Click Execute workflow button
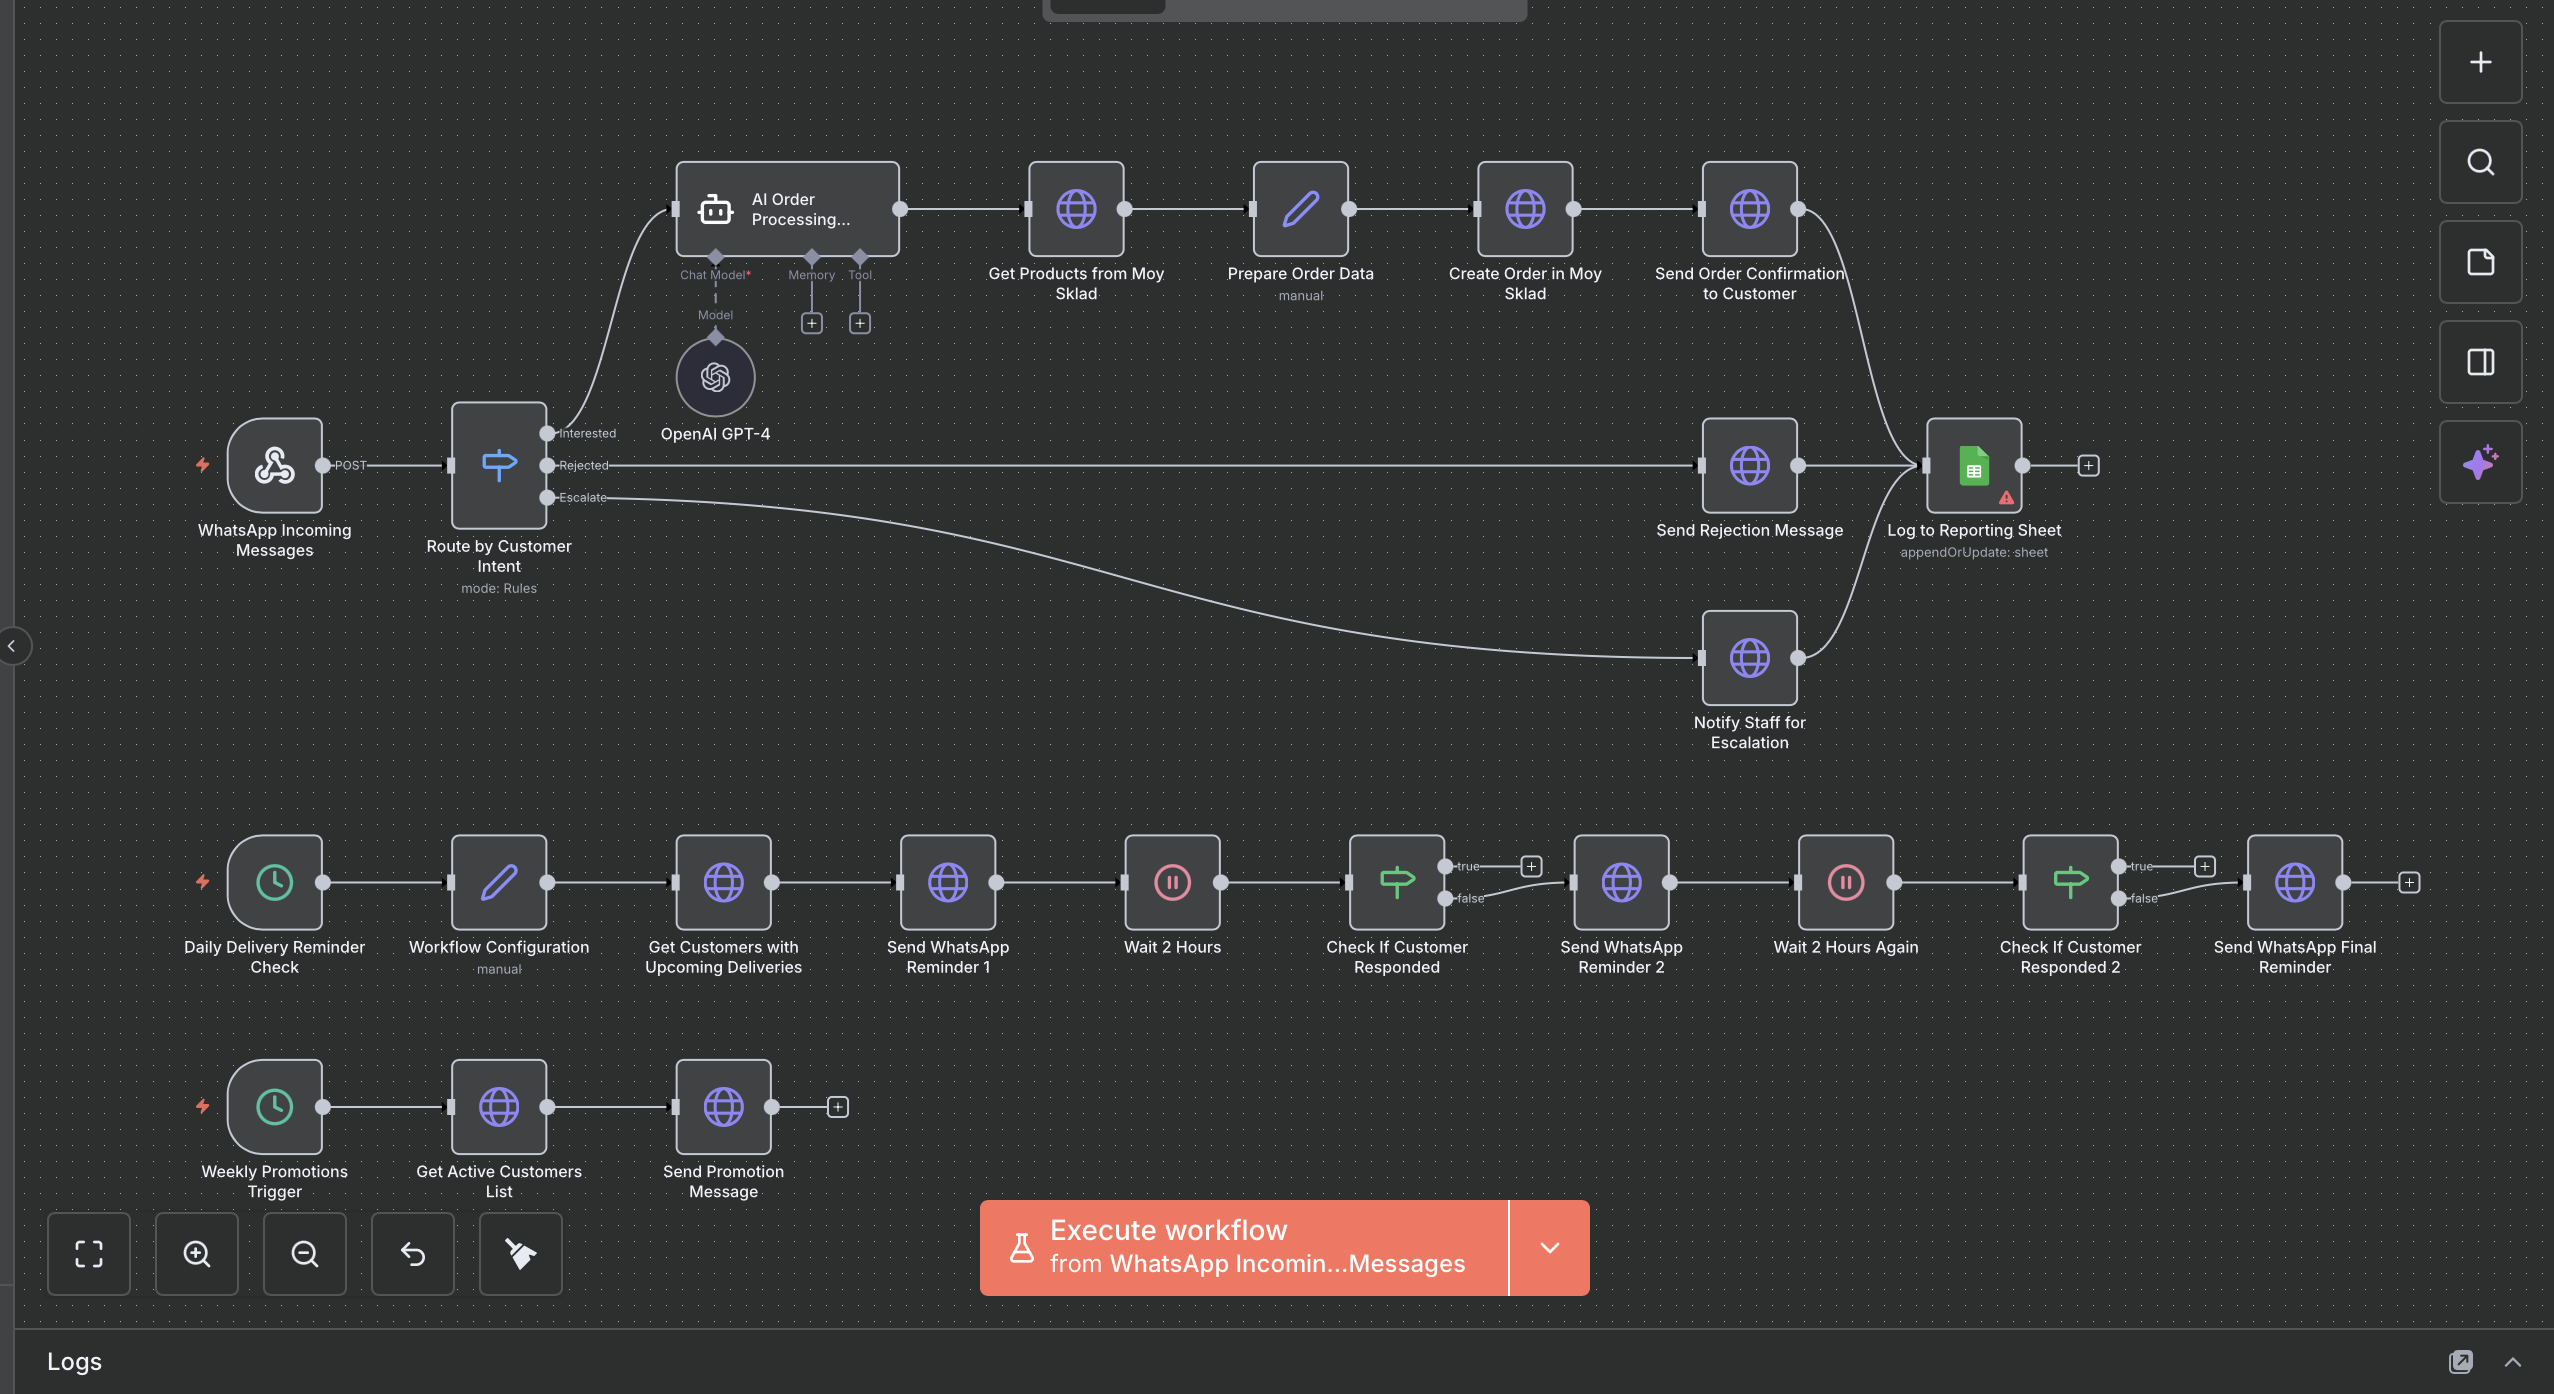The width and height of the screenshot is (2554, 1394). click(1243, 1248)
